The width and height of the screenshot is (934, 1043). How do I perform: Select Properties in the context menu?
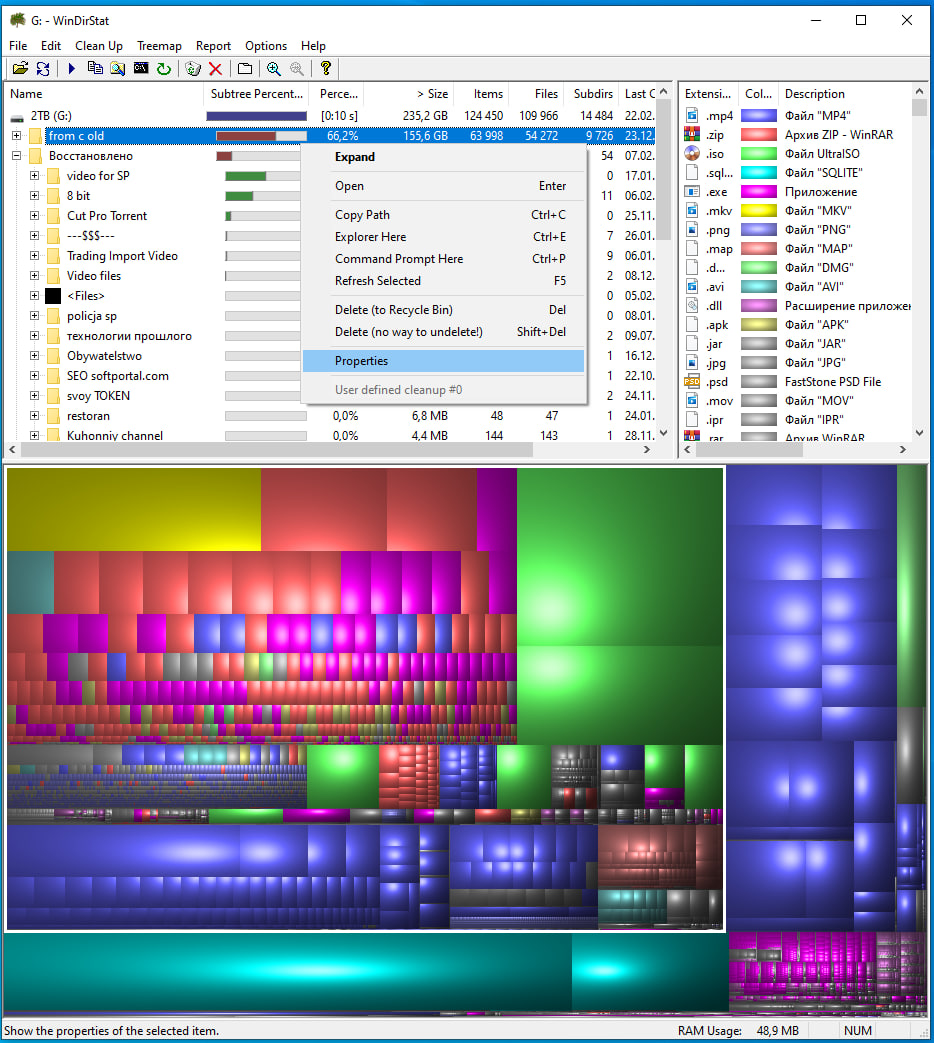pyautogui.click(x=361, y=361)
